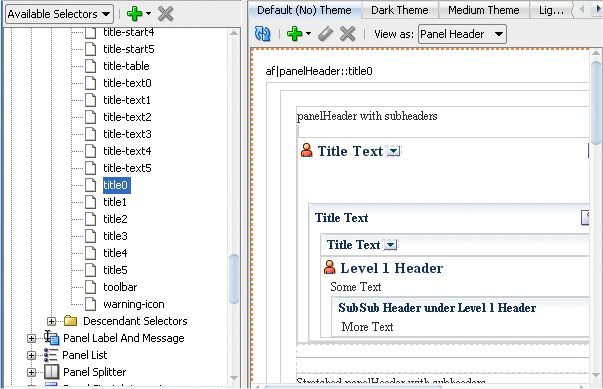603x389 pixels.
Task: Click the Panel List component icon
Action: click(50, 355)
